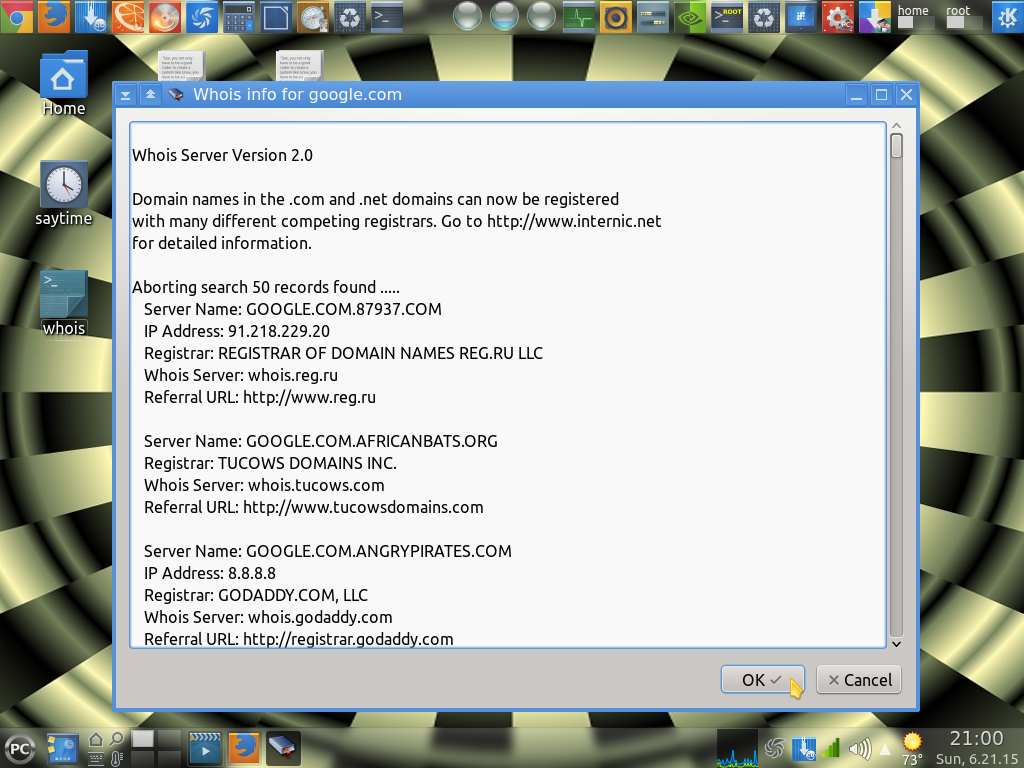This screenshot has height=768, width=1024.
Task: Click the whois dialog taskbar icon
Action: 283,748
